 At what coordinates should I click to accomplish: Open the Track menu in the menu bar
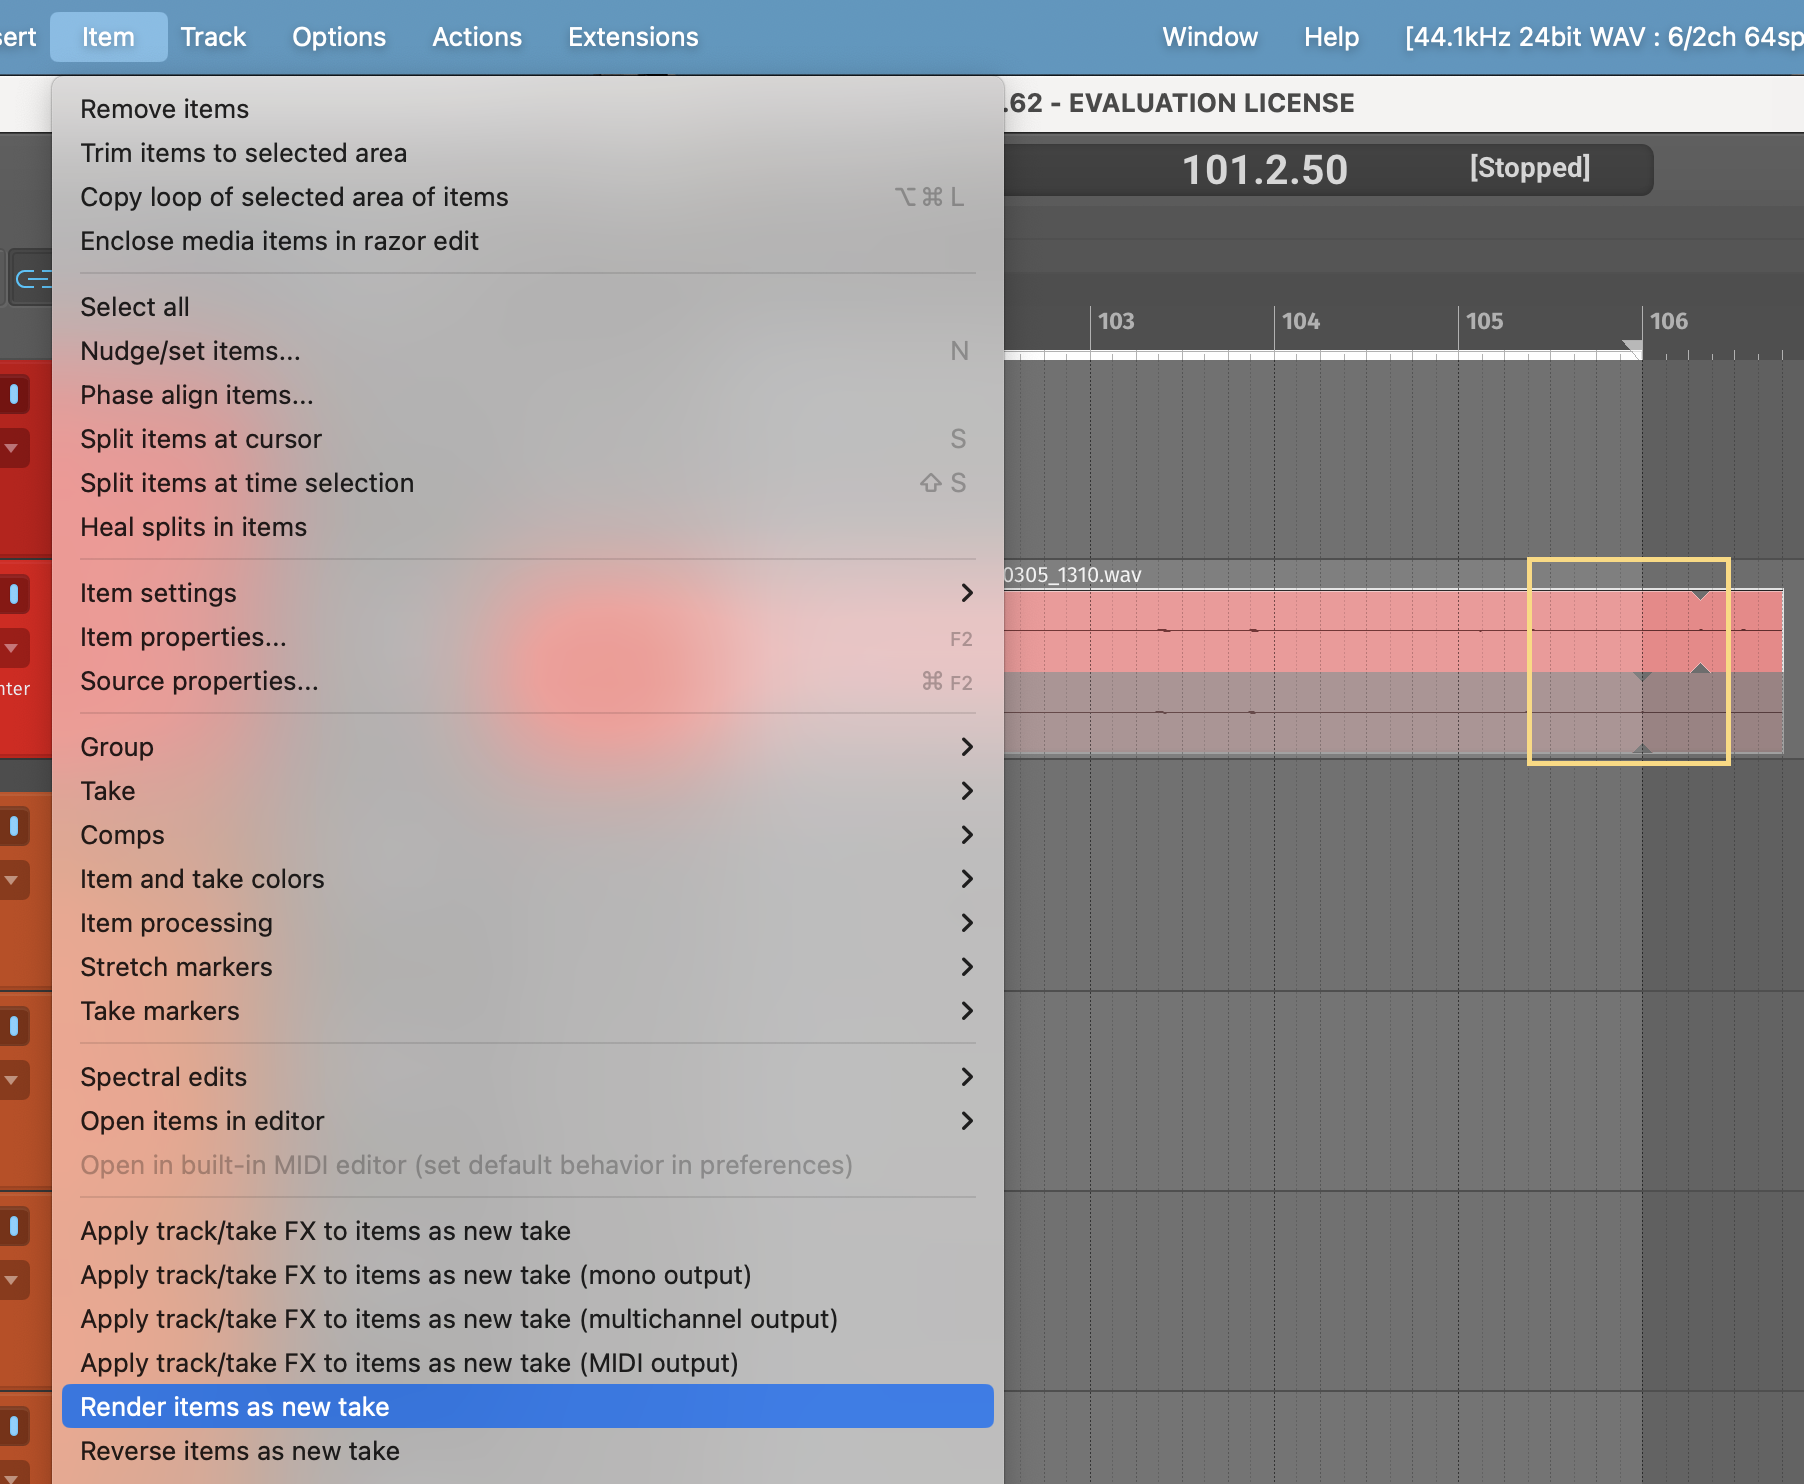(213, 37)
